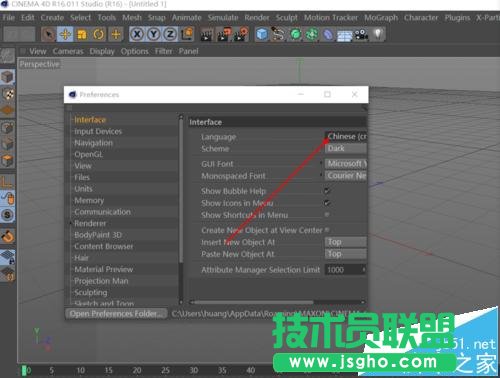The height and width of the screenshot is (378, 500).
Task: Open the viewport Display menu
Action: [x=102, y=51]
